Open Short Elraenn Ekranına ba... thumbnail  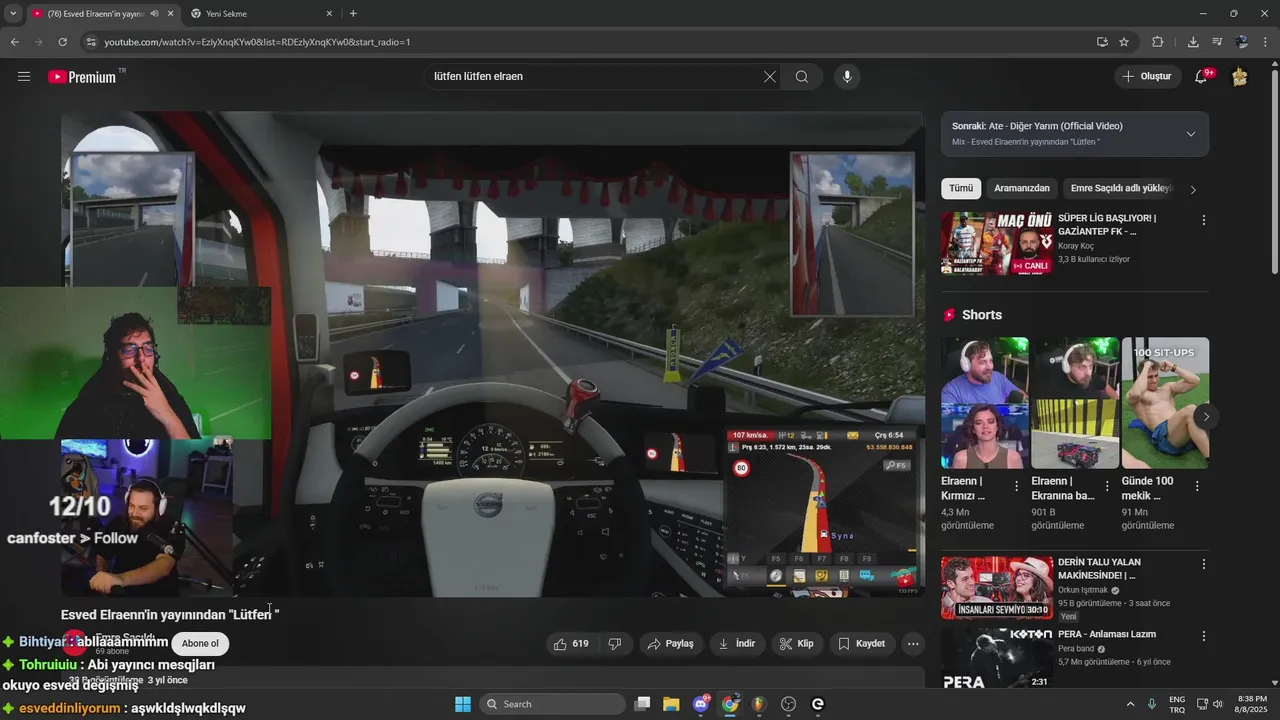[1075, 403]
